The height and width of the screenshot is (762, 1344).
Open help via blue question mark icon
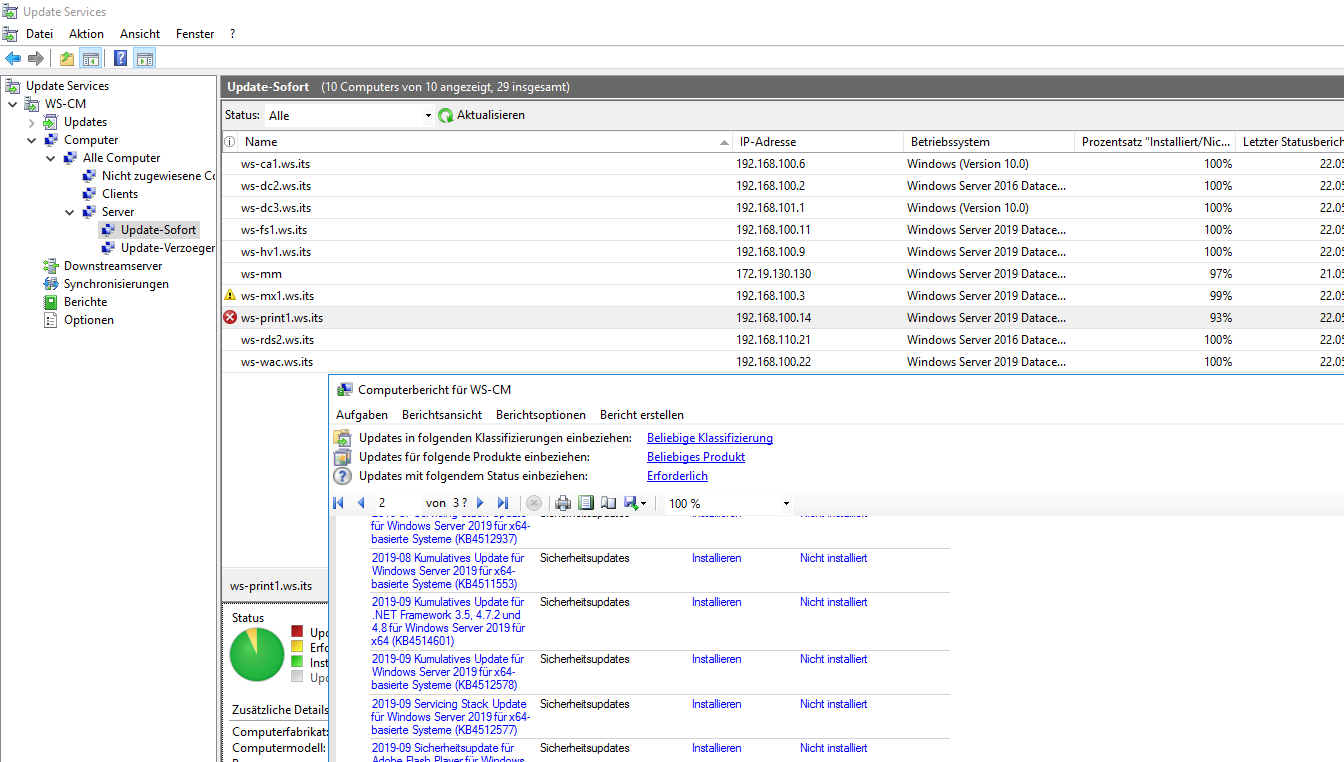click(120, 58)
